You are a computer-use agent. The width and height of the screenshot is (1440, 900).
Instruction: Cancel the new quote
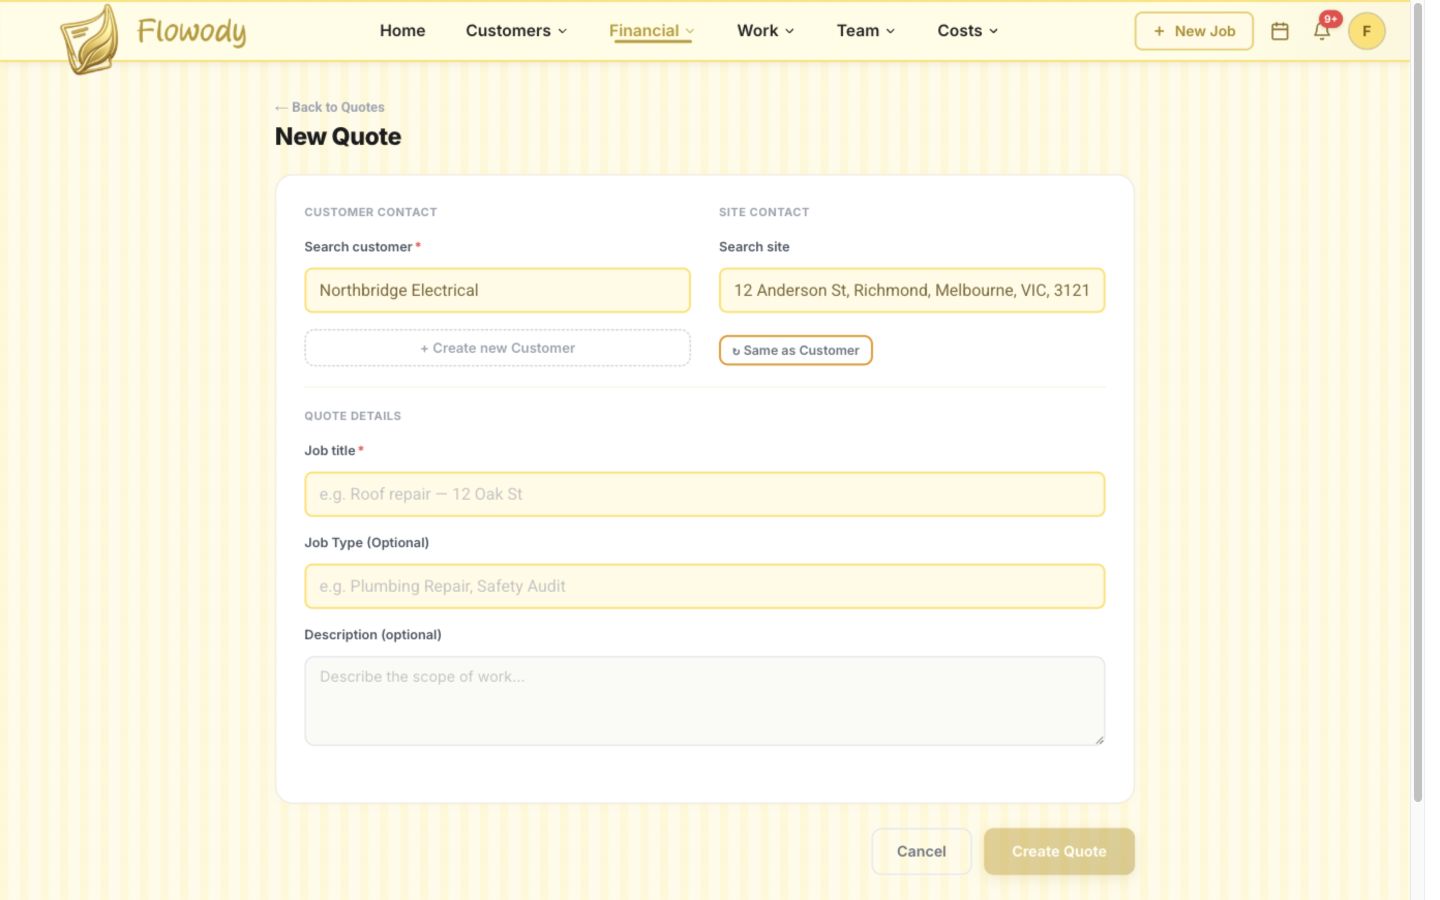[x=921, y=851]
